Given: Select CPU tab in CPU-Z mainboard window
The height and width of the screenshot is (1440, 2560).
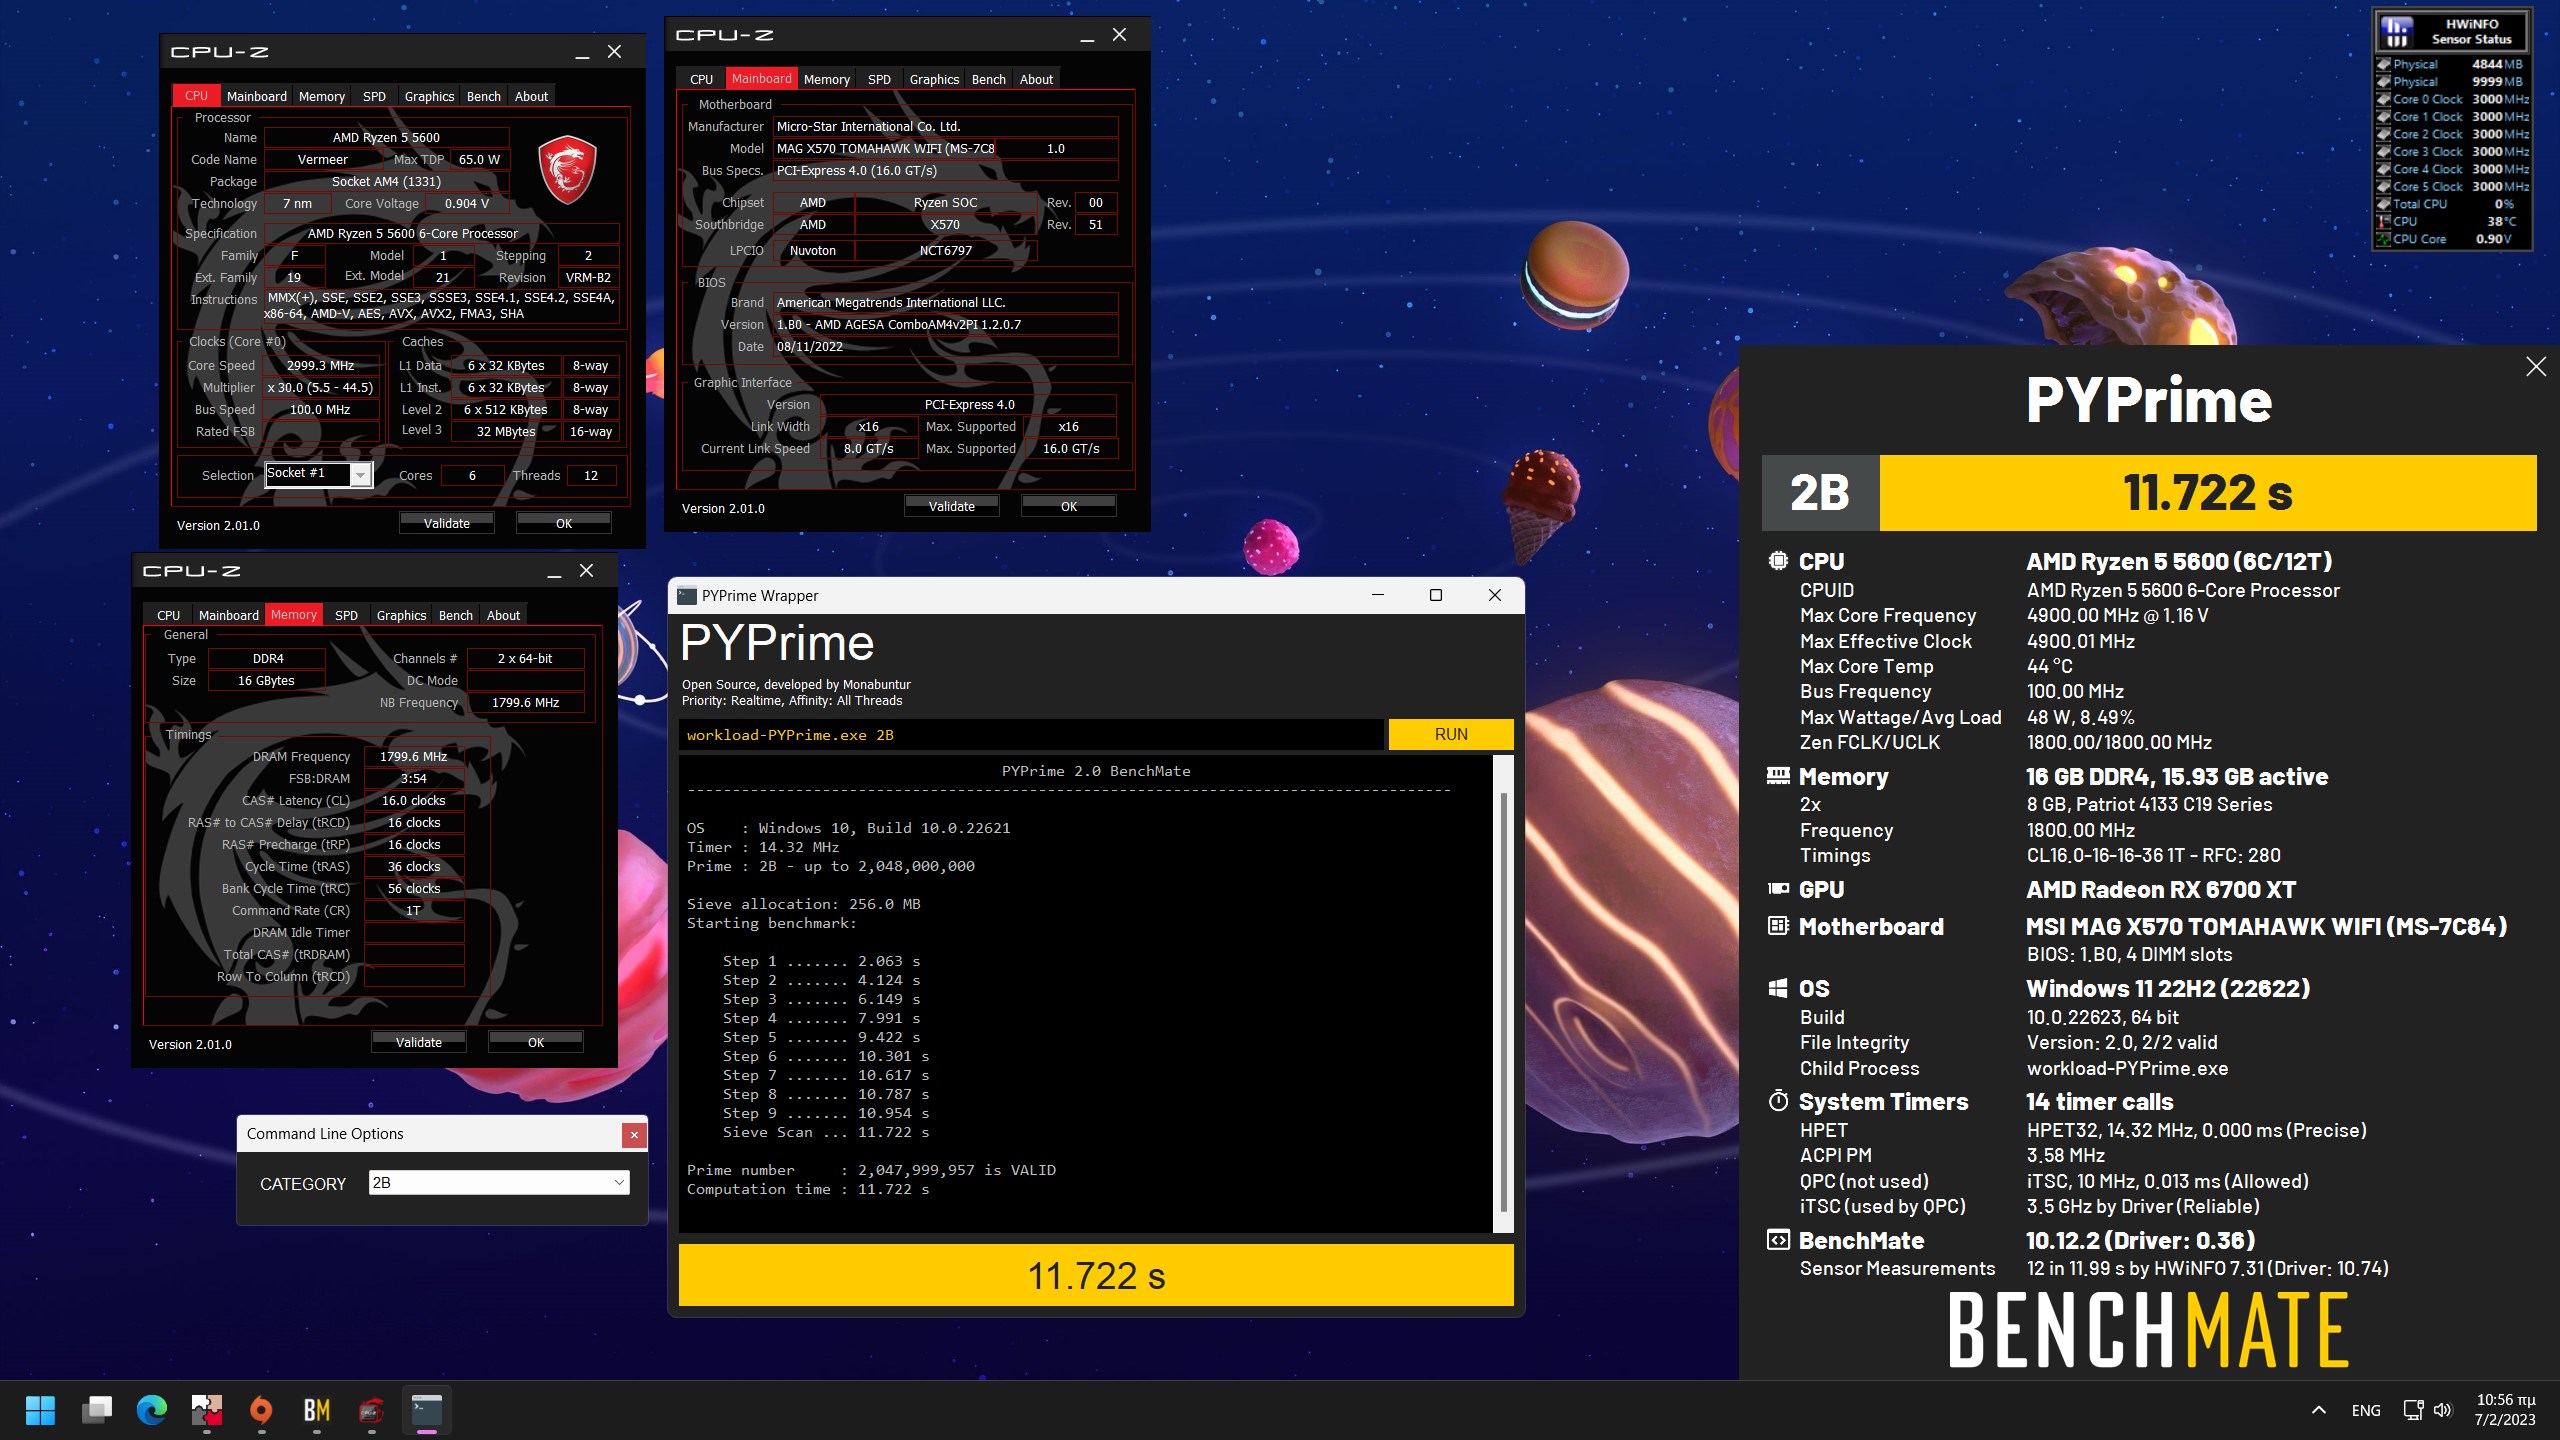Looking at the screenshot, I should tap(701, 79).
